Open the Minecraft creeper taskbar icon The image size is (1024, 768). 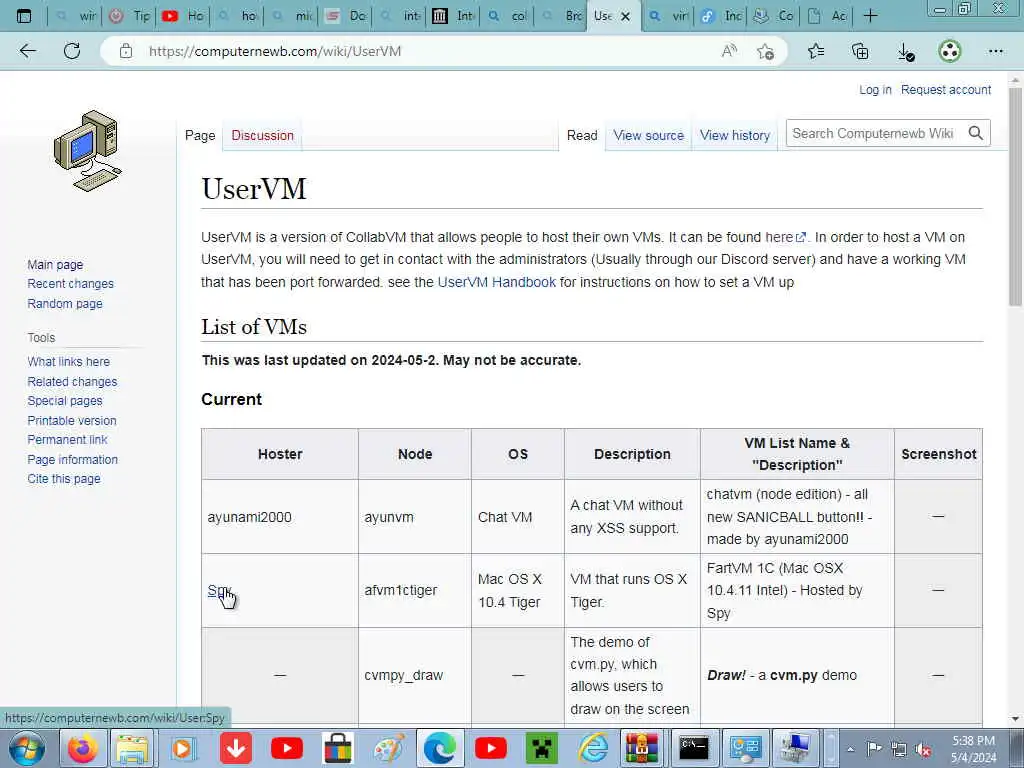(541, 748)
